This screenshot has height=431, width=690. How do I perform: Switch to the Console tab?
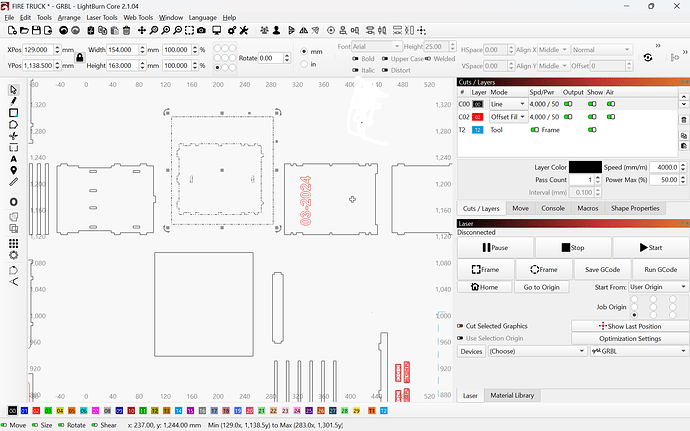click(553, 208)
